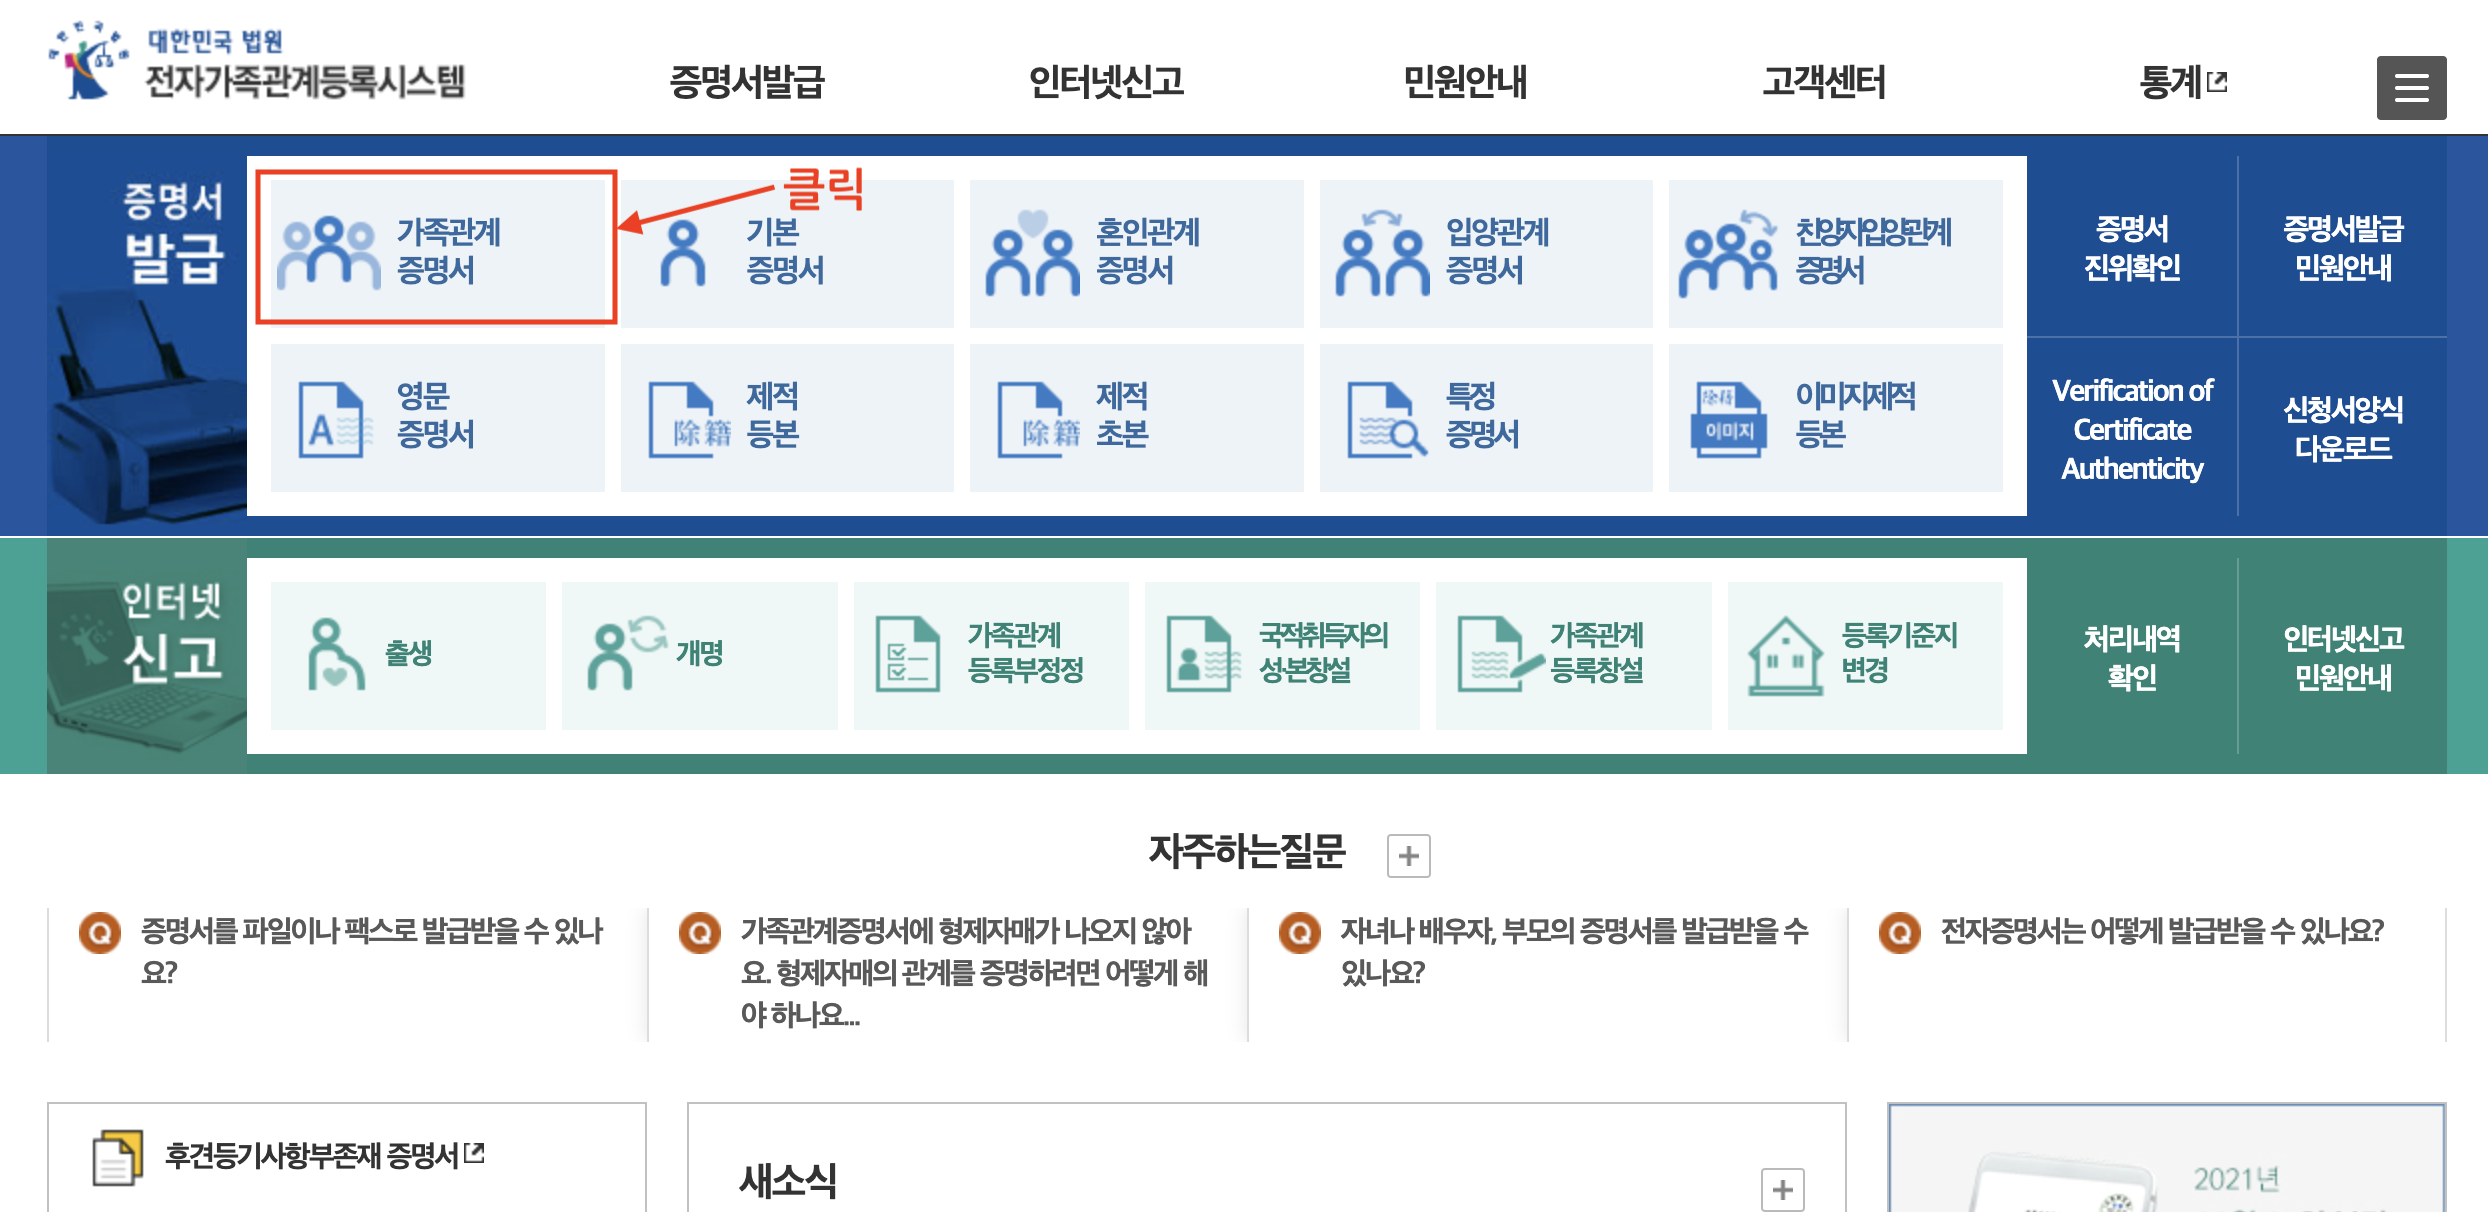Expand 새소식 with plus button

pos(1782,1189)
